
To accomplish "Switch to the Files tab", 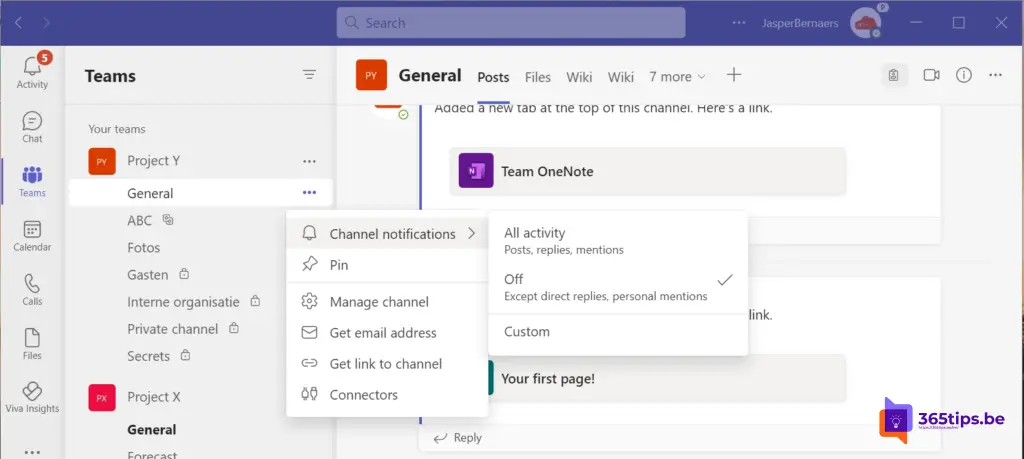I will click(537, 77).
